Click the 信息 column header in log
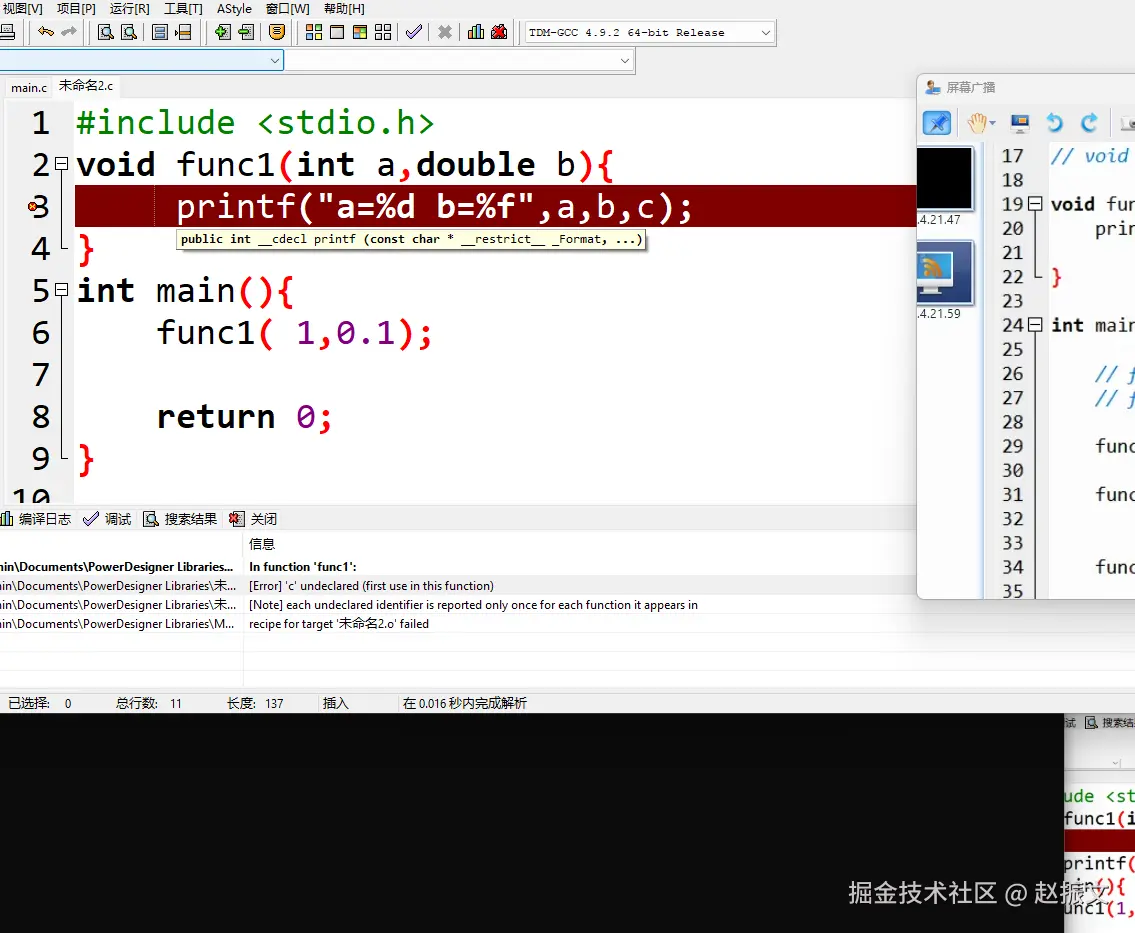 tap(262, 544)
